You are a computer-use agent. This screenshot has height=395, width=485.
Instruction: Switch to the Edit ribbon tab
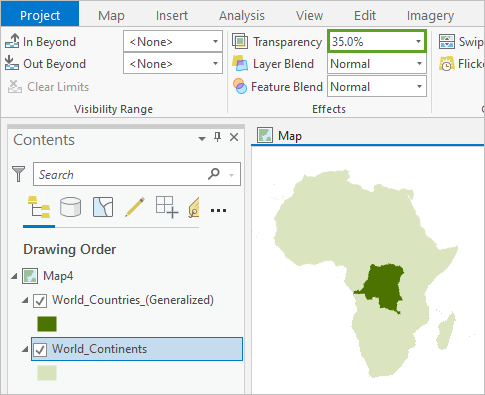pos(365,15)
